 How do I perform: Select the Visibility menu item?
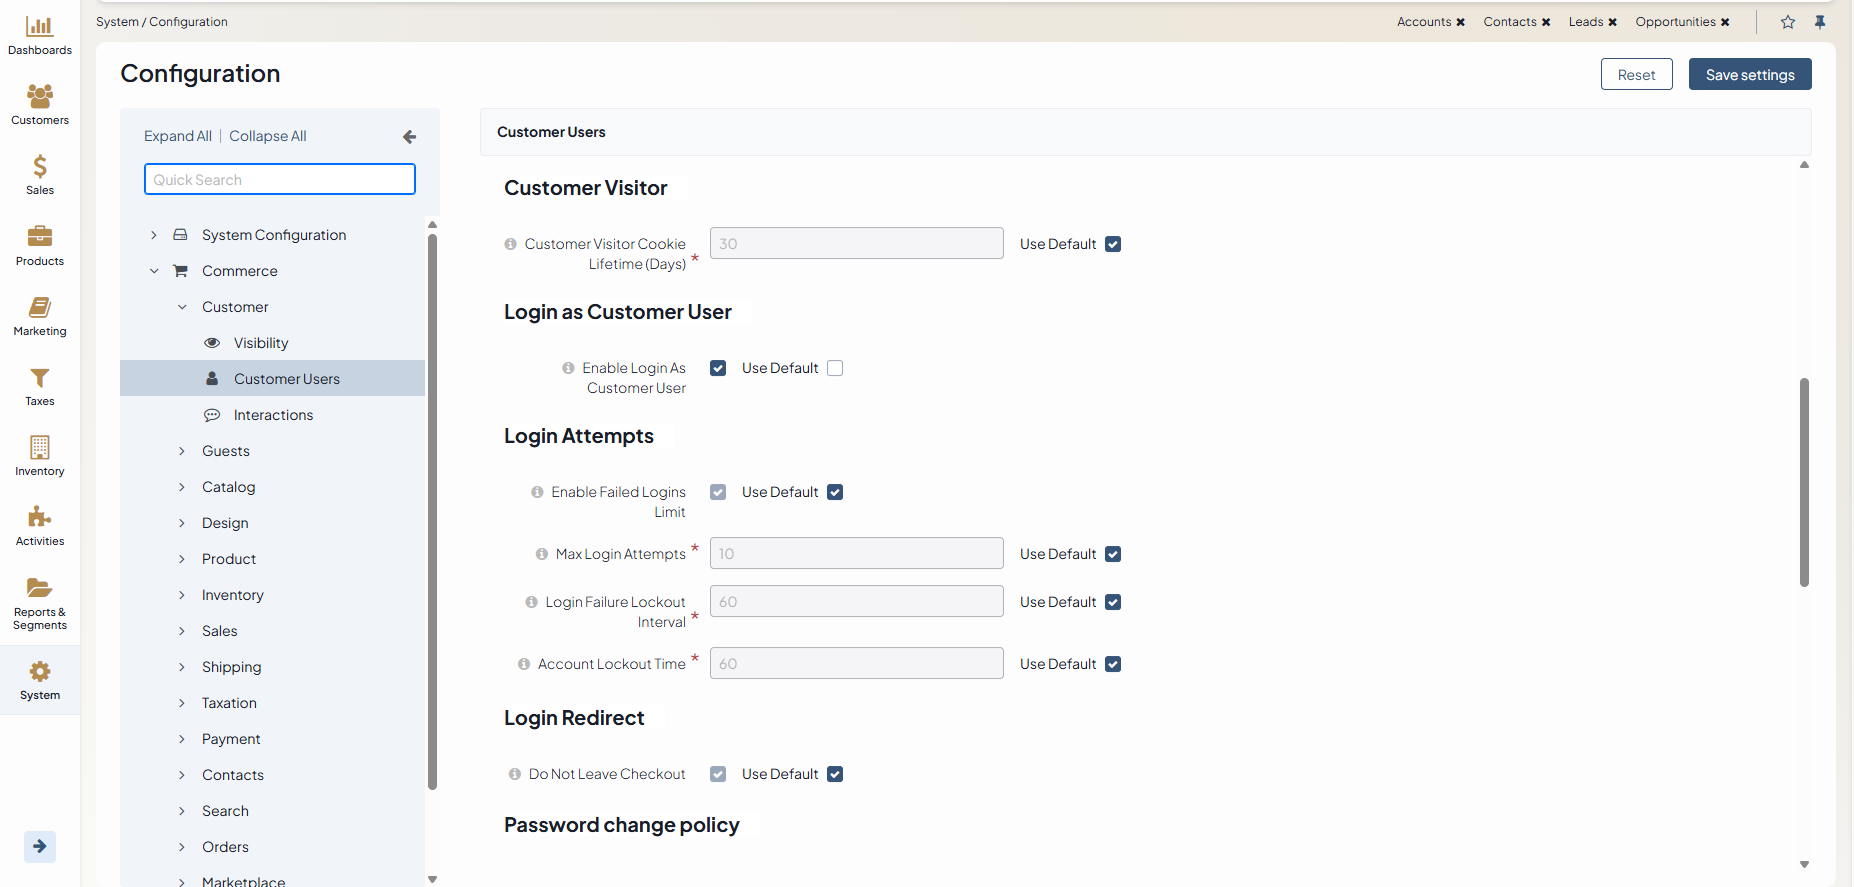coord(261,343)
